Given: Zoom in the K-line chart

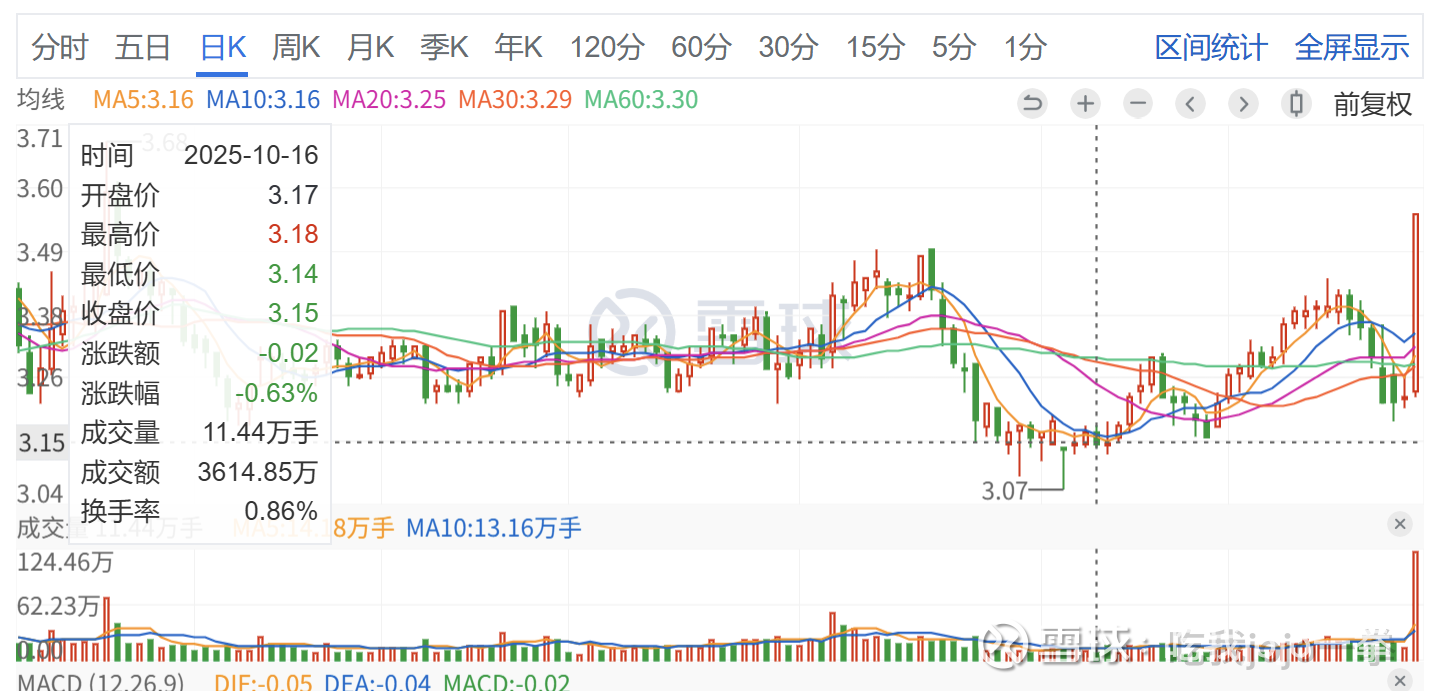Looking at the screenshot, I should (x=1085, y=103).
